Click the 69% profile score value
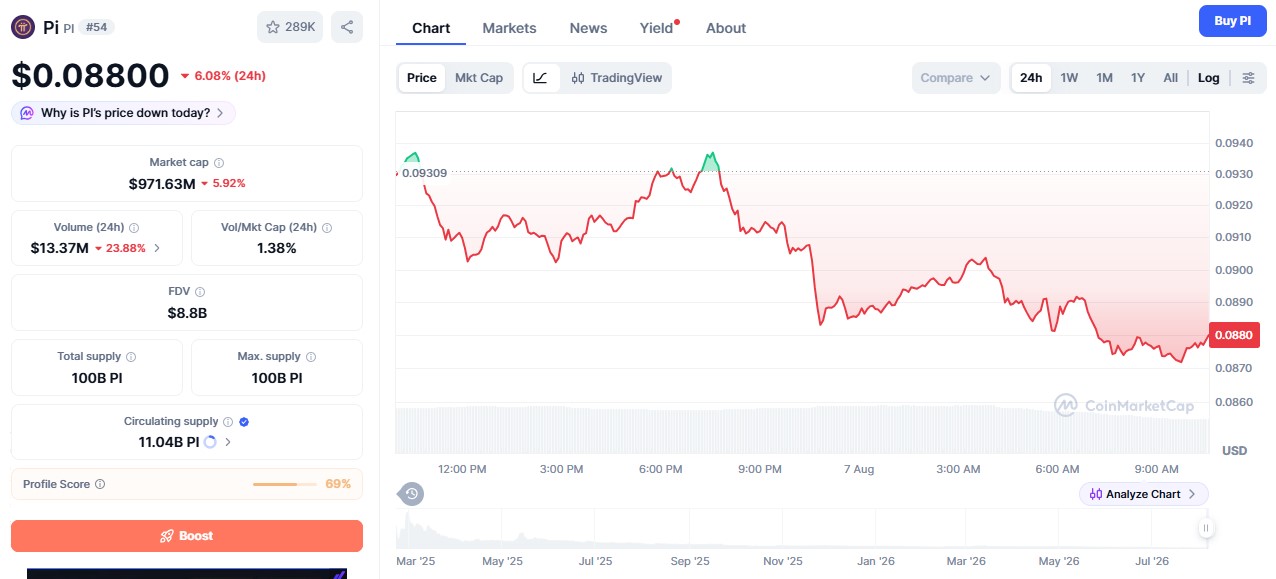 pyautogui.click(x=338, y=484)
